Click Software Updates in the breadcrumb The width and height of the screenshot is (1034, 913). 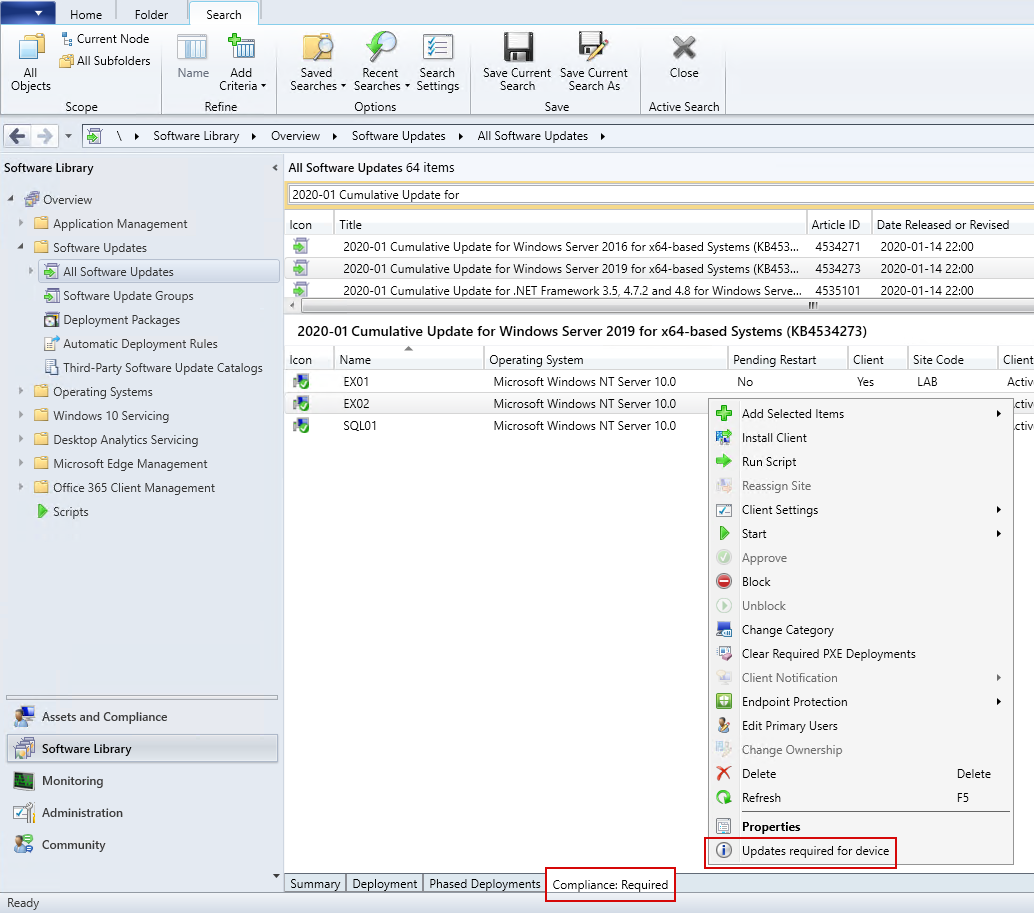pyautogui.click(x=398, y=136)
